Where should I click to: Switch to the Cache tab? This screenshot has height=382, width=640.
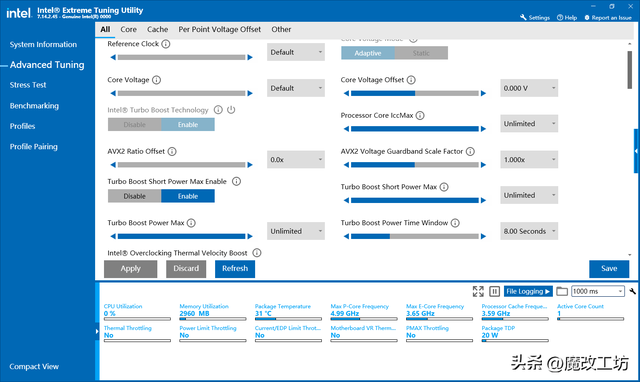tap(158, 29)
